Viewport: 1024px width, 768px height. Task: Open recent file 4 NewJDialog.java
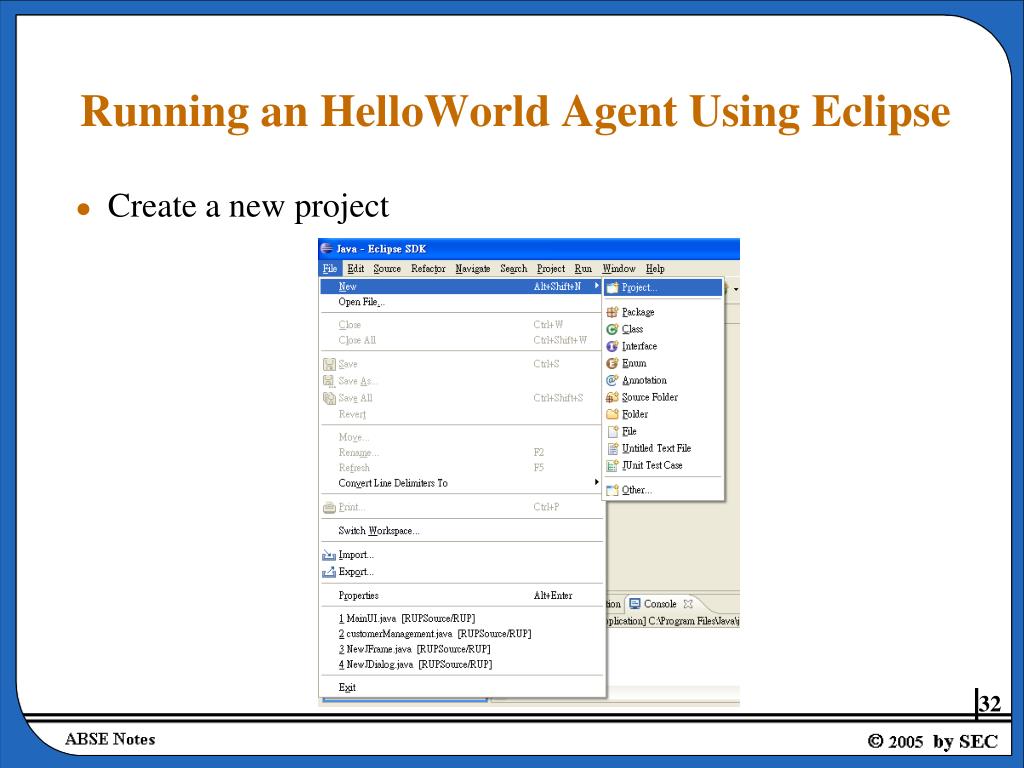(x=461, y=664)
